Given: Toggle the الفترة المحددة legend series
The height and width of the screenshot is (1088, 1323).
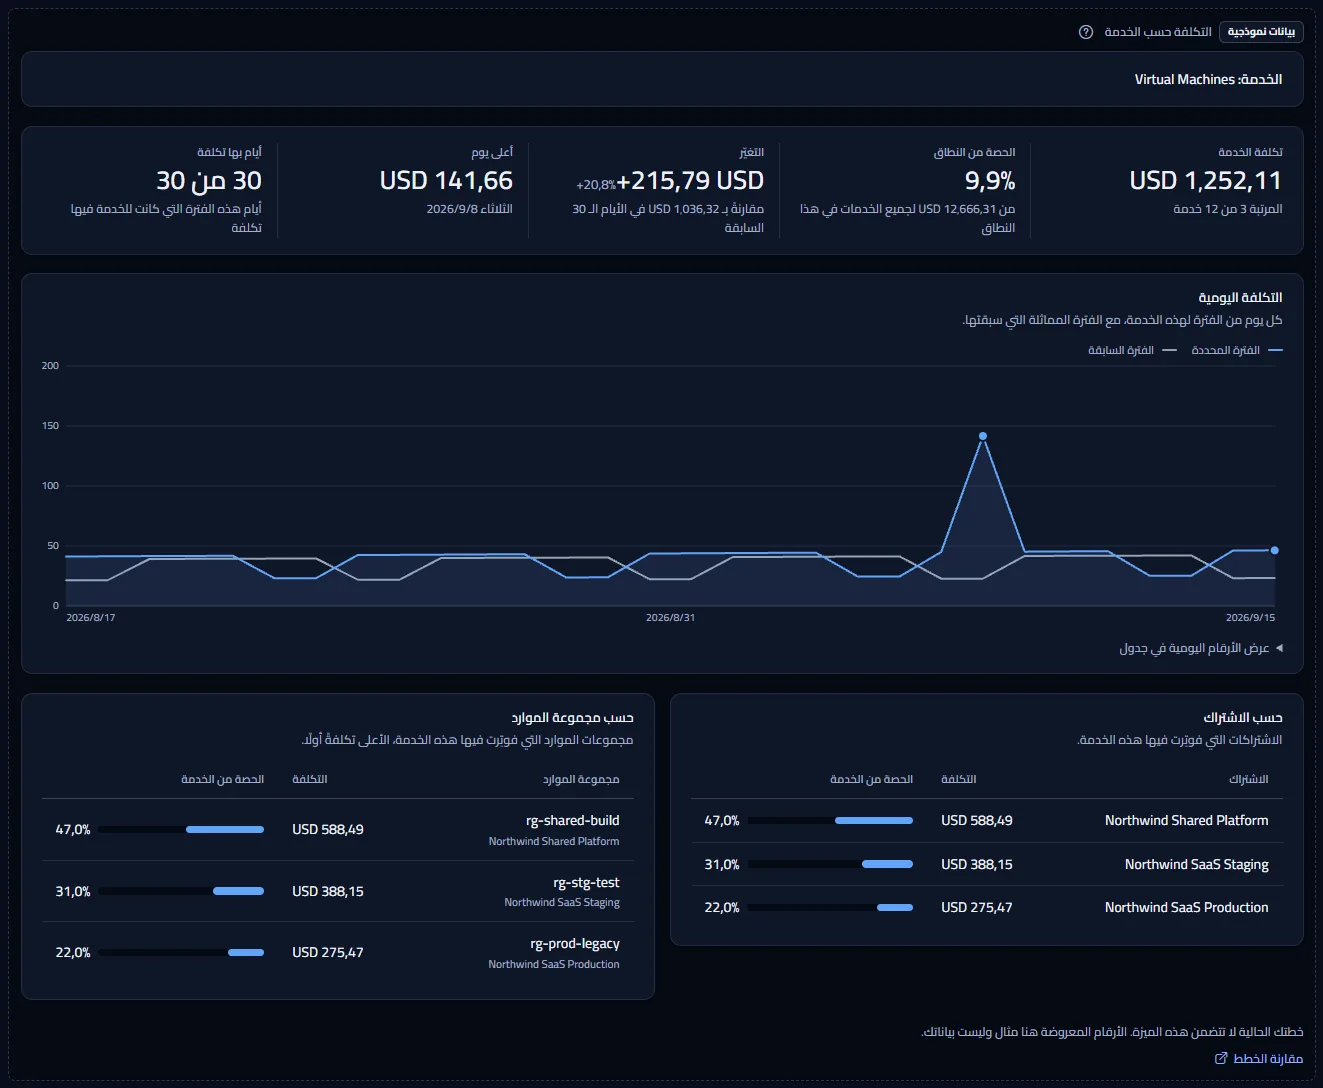Looking at the screenshot, I should pyautogui.click(x=1237, y=350).
